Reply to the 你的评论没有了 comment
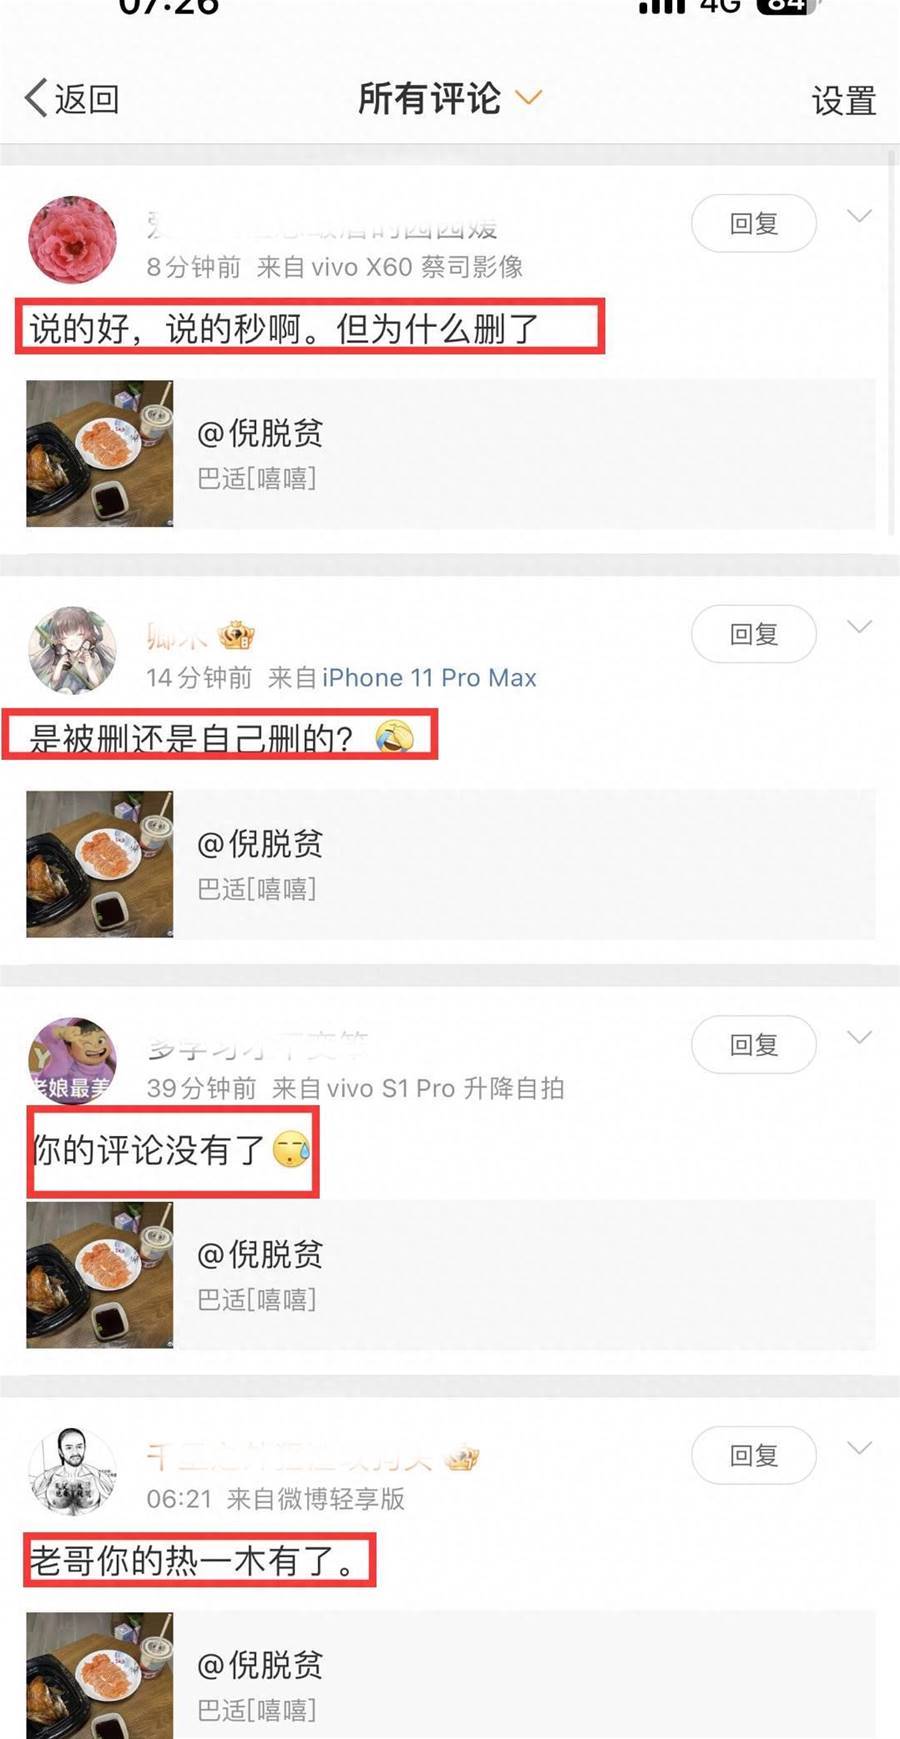Viewport: 900px width, 1739px height. [753, 1045]
